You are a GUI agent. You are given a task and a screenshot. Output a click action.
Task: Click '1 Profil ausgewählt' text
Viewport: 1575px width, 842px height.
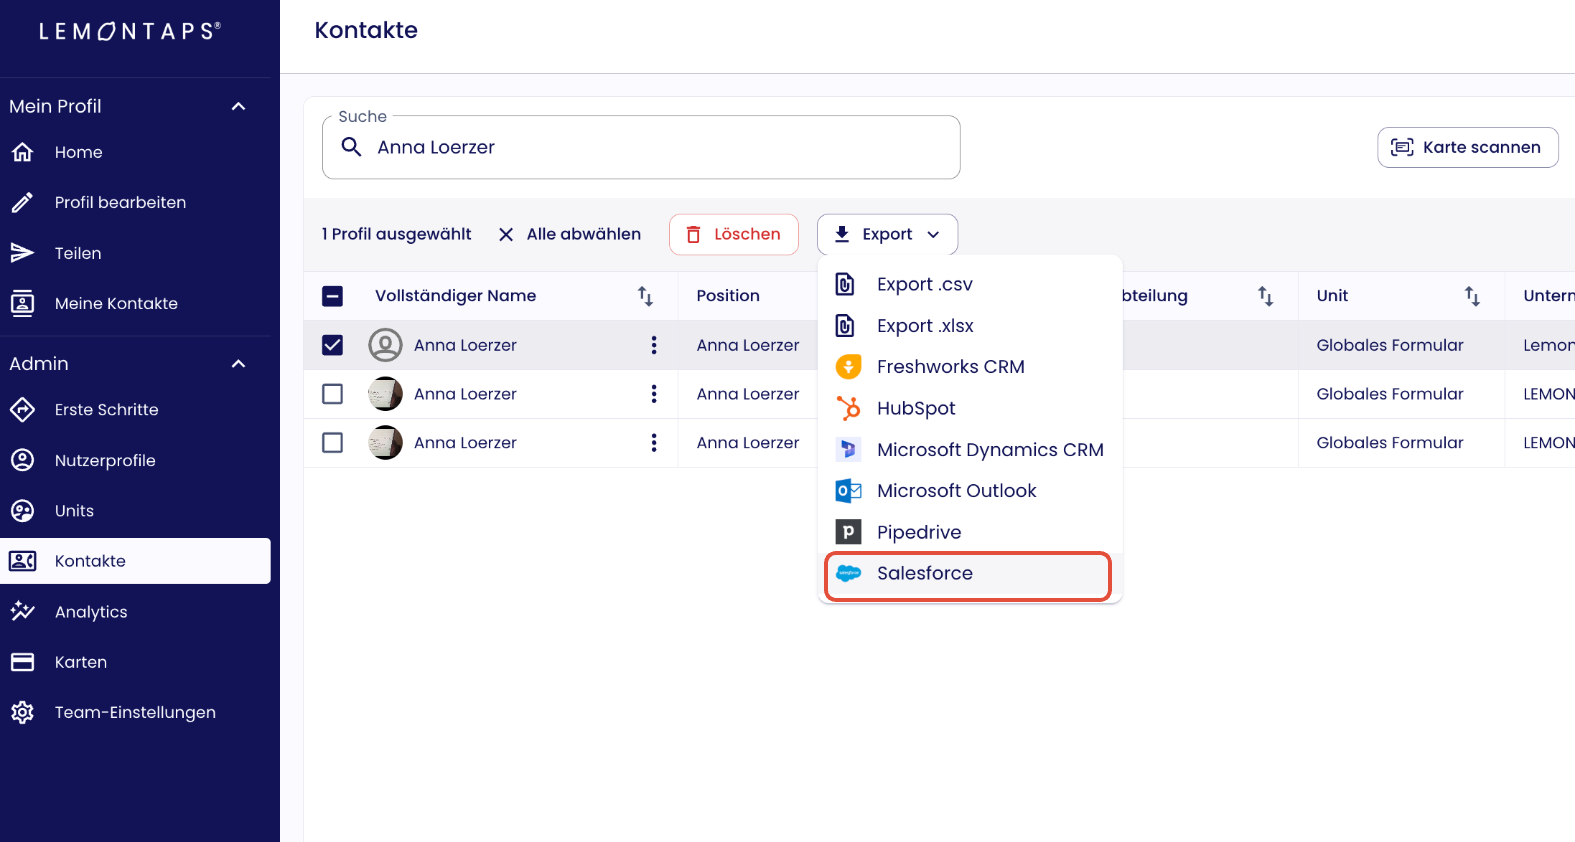tap(396, 234)
